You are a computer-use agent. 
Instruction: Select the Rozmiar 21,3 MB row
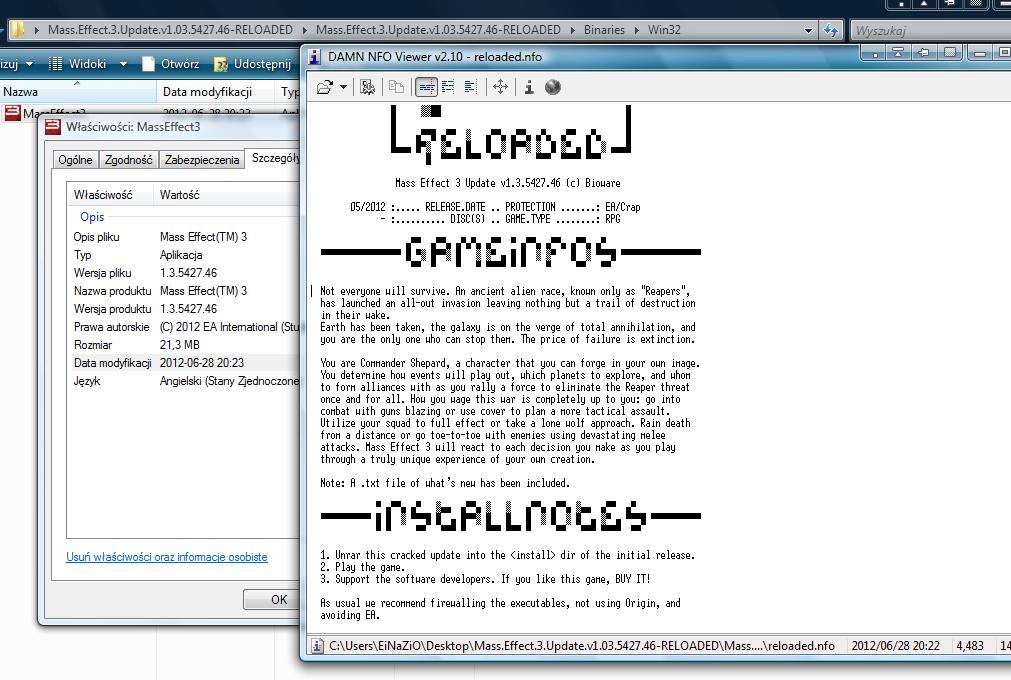click(184, 345)
